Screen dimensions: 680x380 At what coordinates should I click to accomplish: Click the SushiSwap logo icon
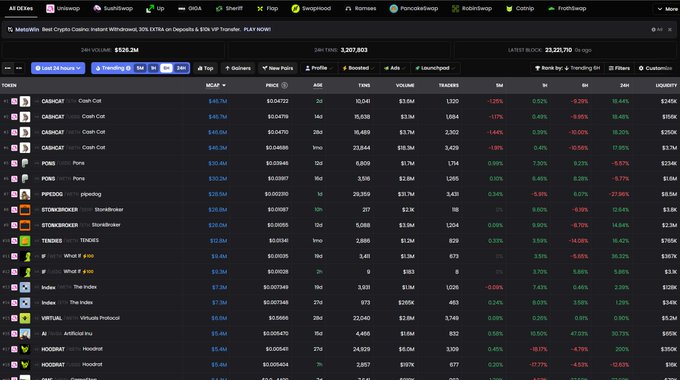tap(97, 9)
